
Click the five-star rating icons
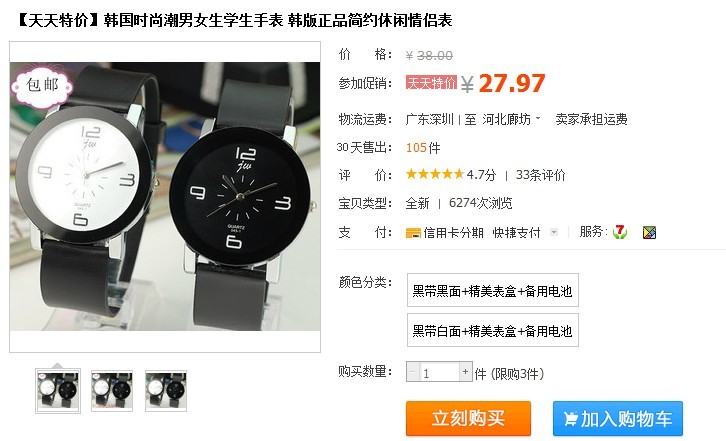pos(435,174)
